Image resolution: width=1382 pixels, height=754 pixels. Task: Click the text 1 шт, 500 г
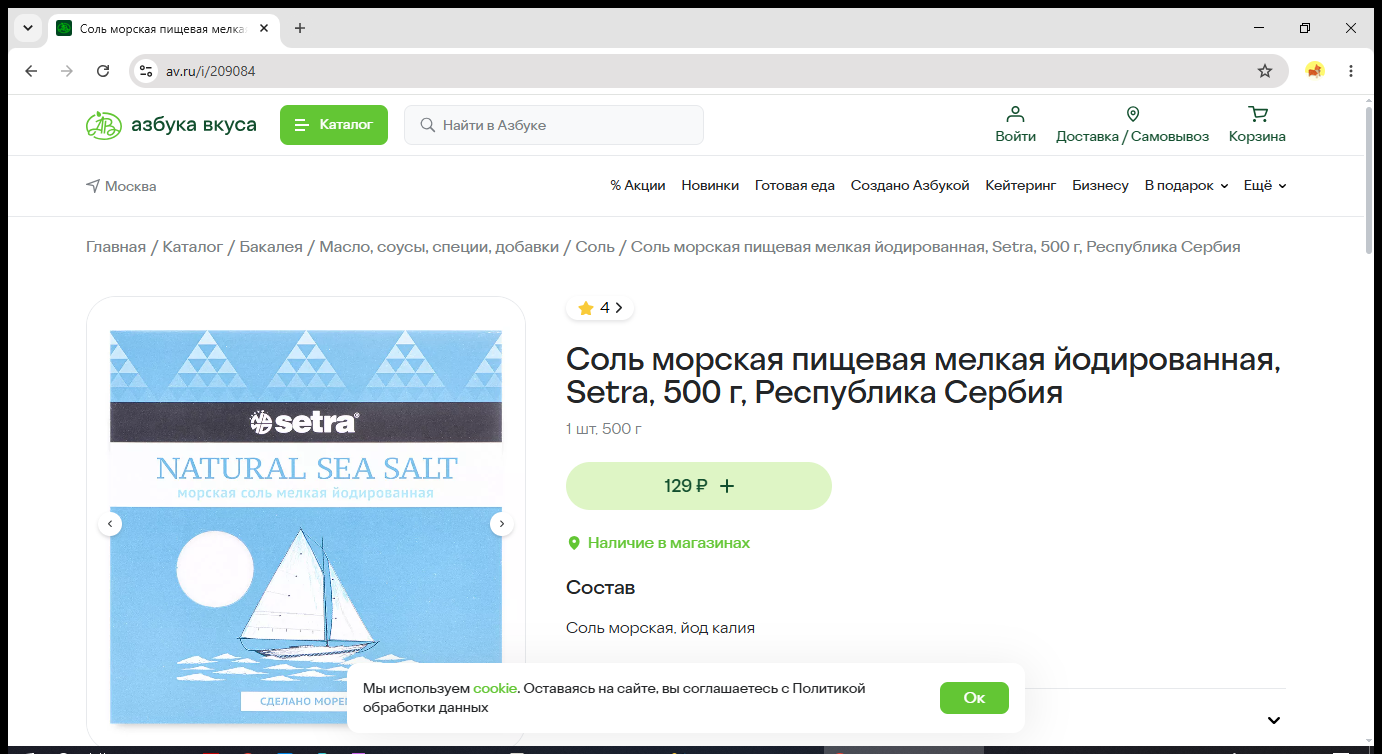604,429
